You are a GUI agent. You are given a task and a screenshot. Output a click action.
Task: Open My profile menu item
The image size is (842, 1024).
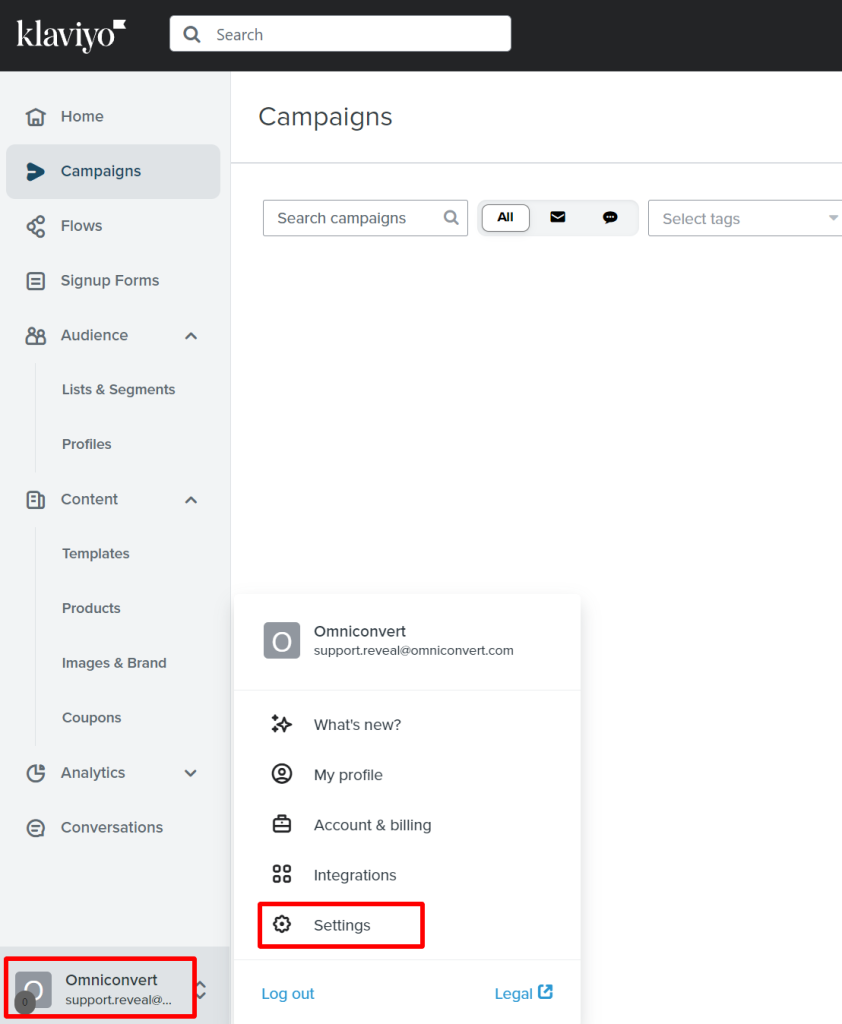click(347, 775)
